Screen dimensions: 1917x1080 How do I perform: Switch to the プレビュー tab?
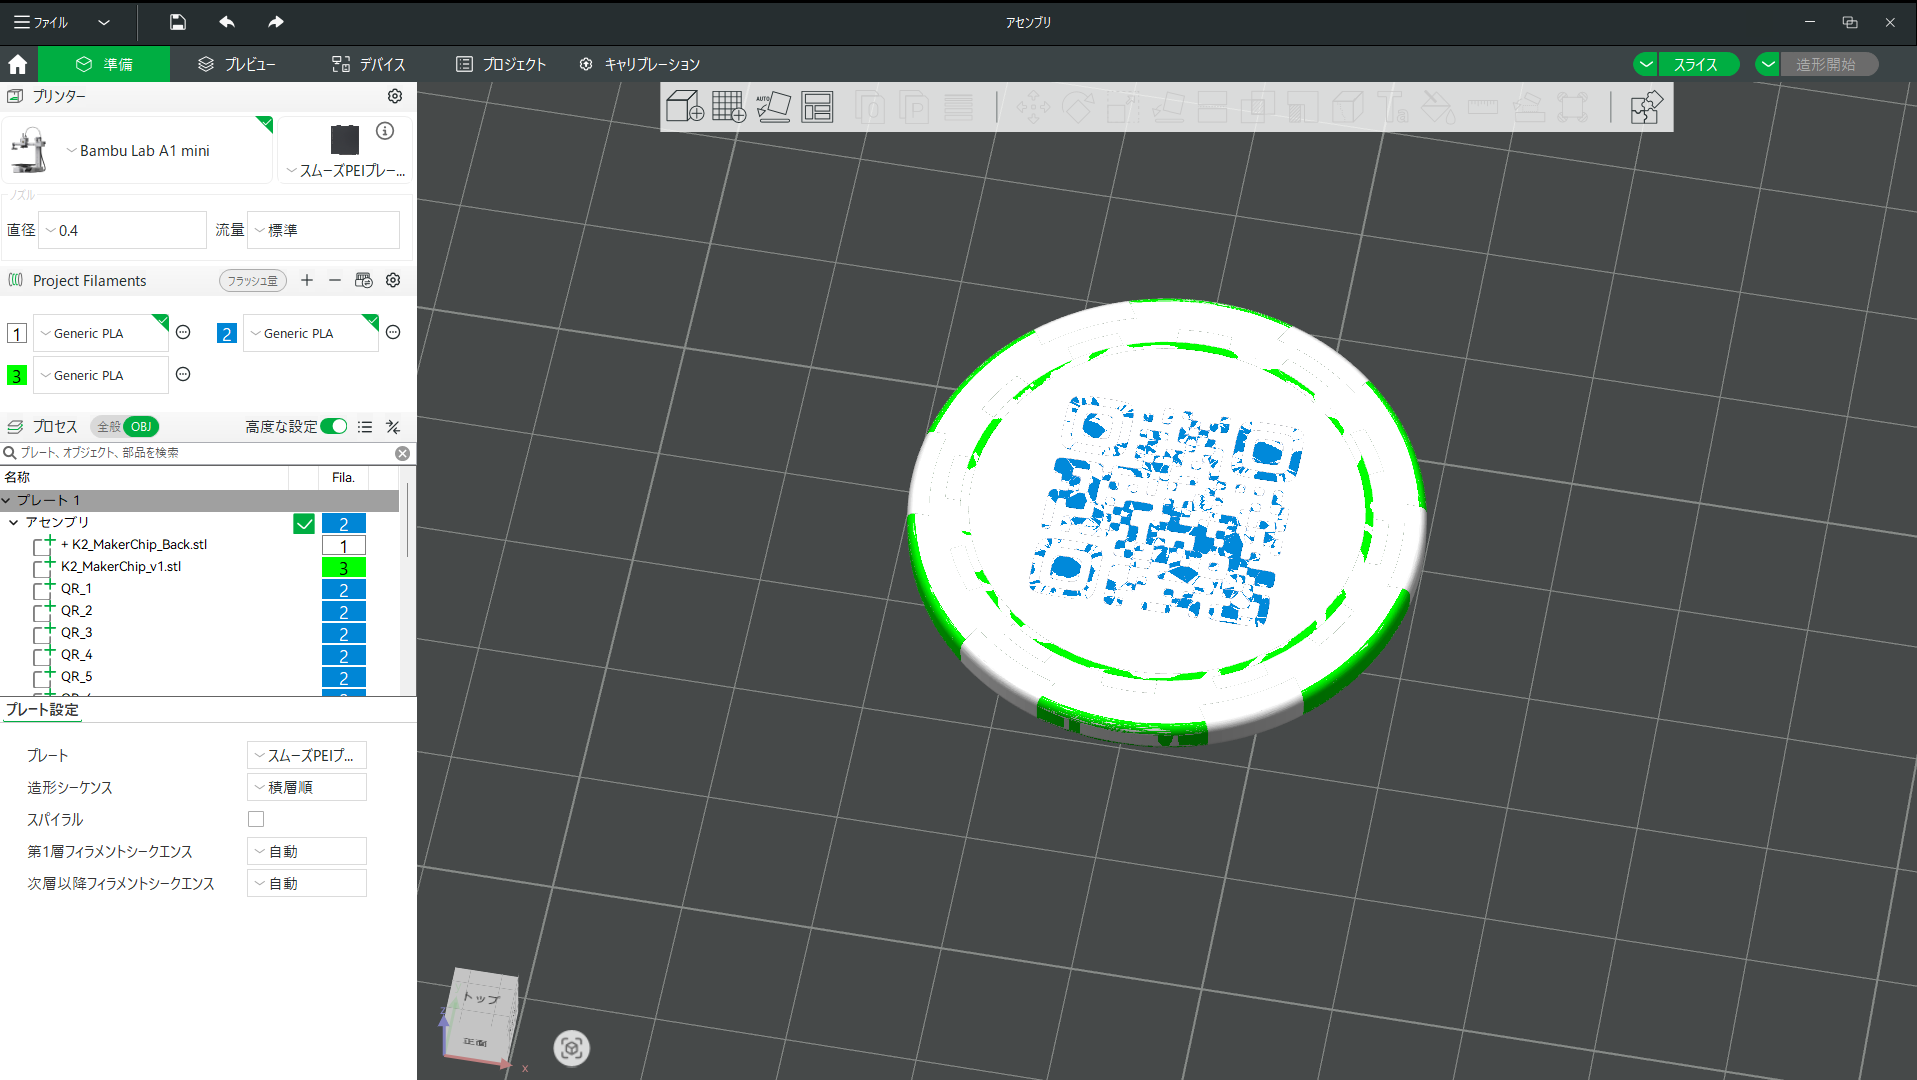236,64
